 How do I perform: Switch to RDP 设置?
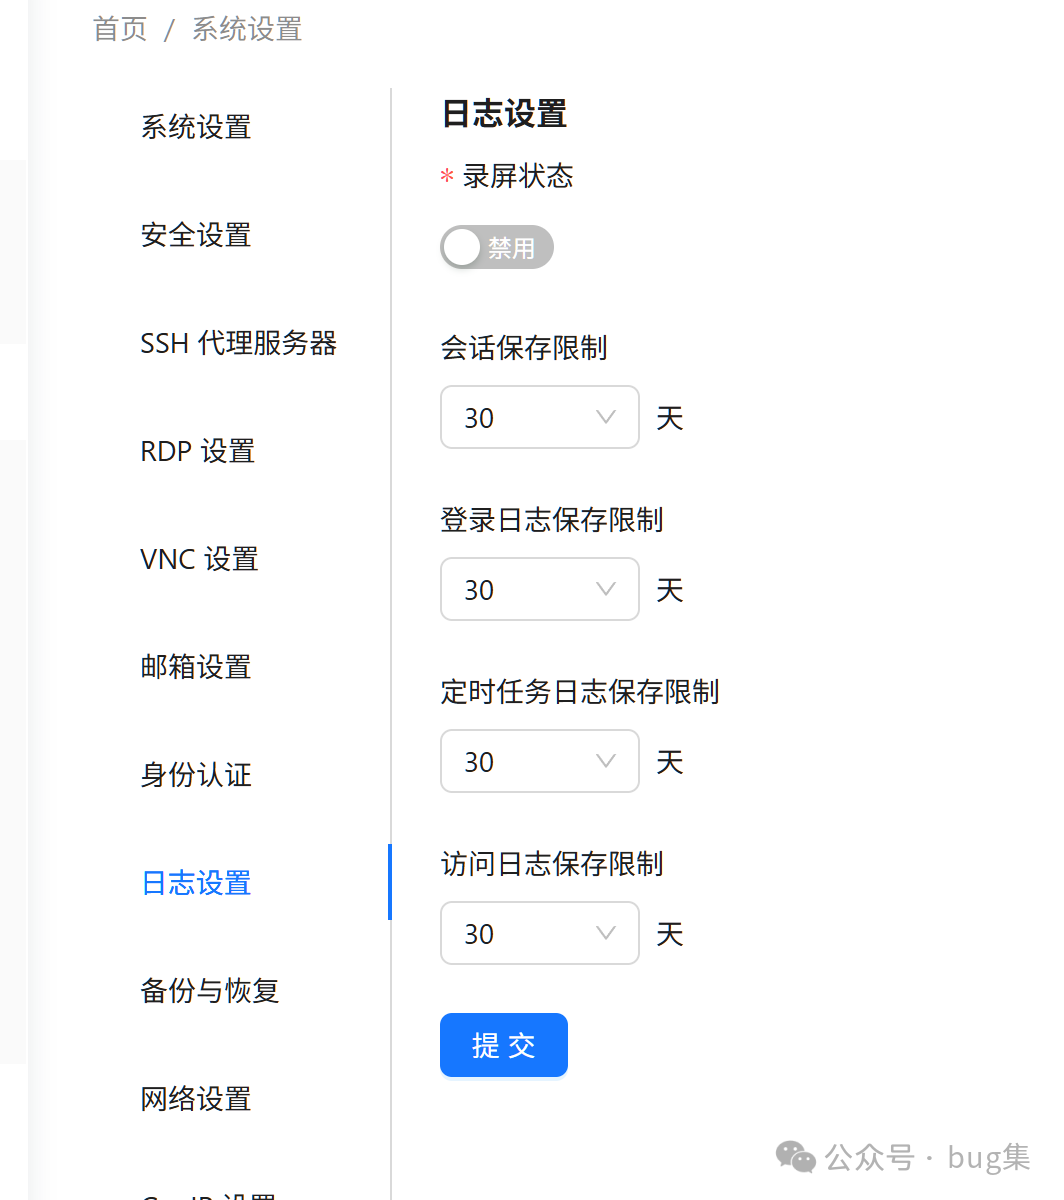click(198, 451)
